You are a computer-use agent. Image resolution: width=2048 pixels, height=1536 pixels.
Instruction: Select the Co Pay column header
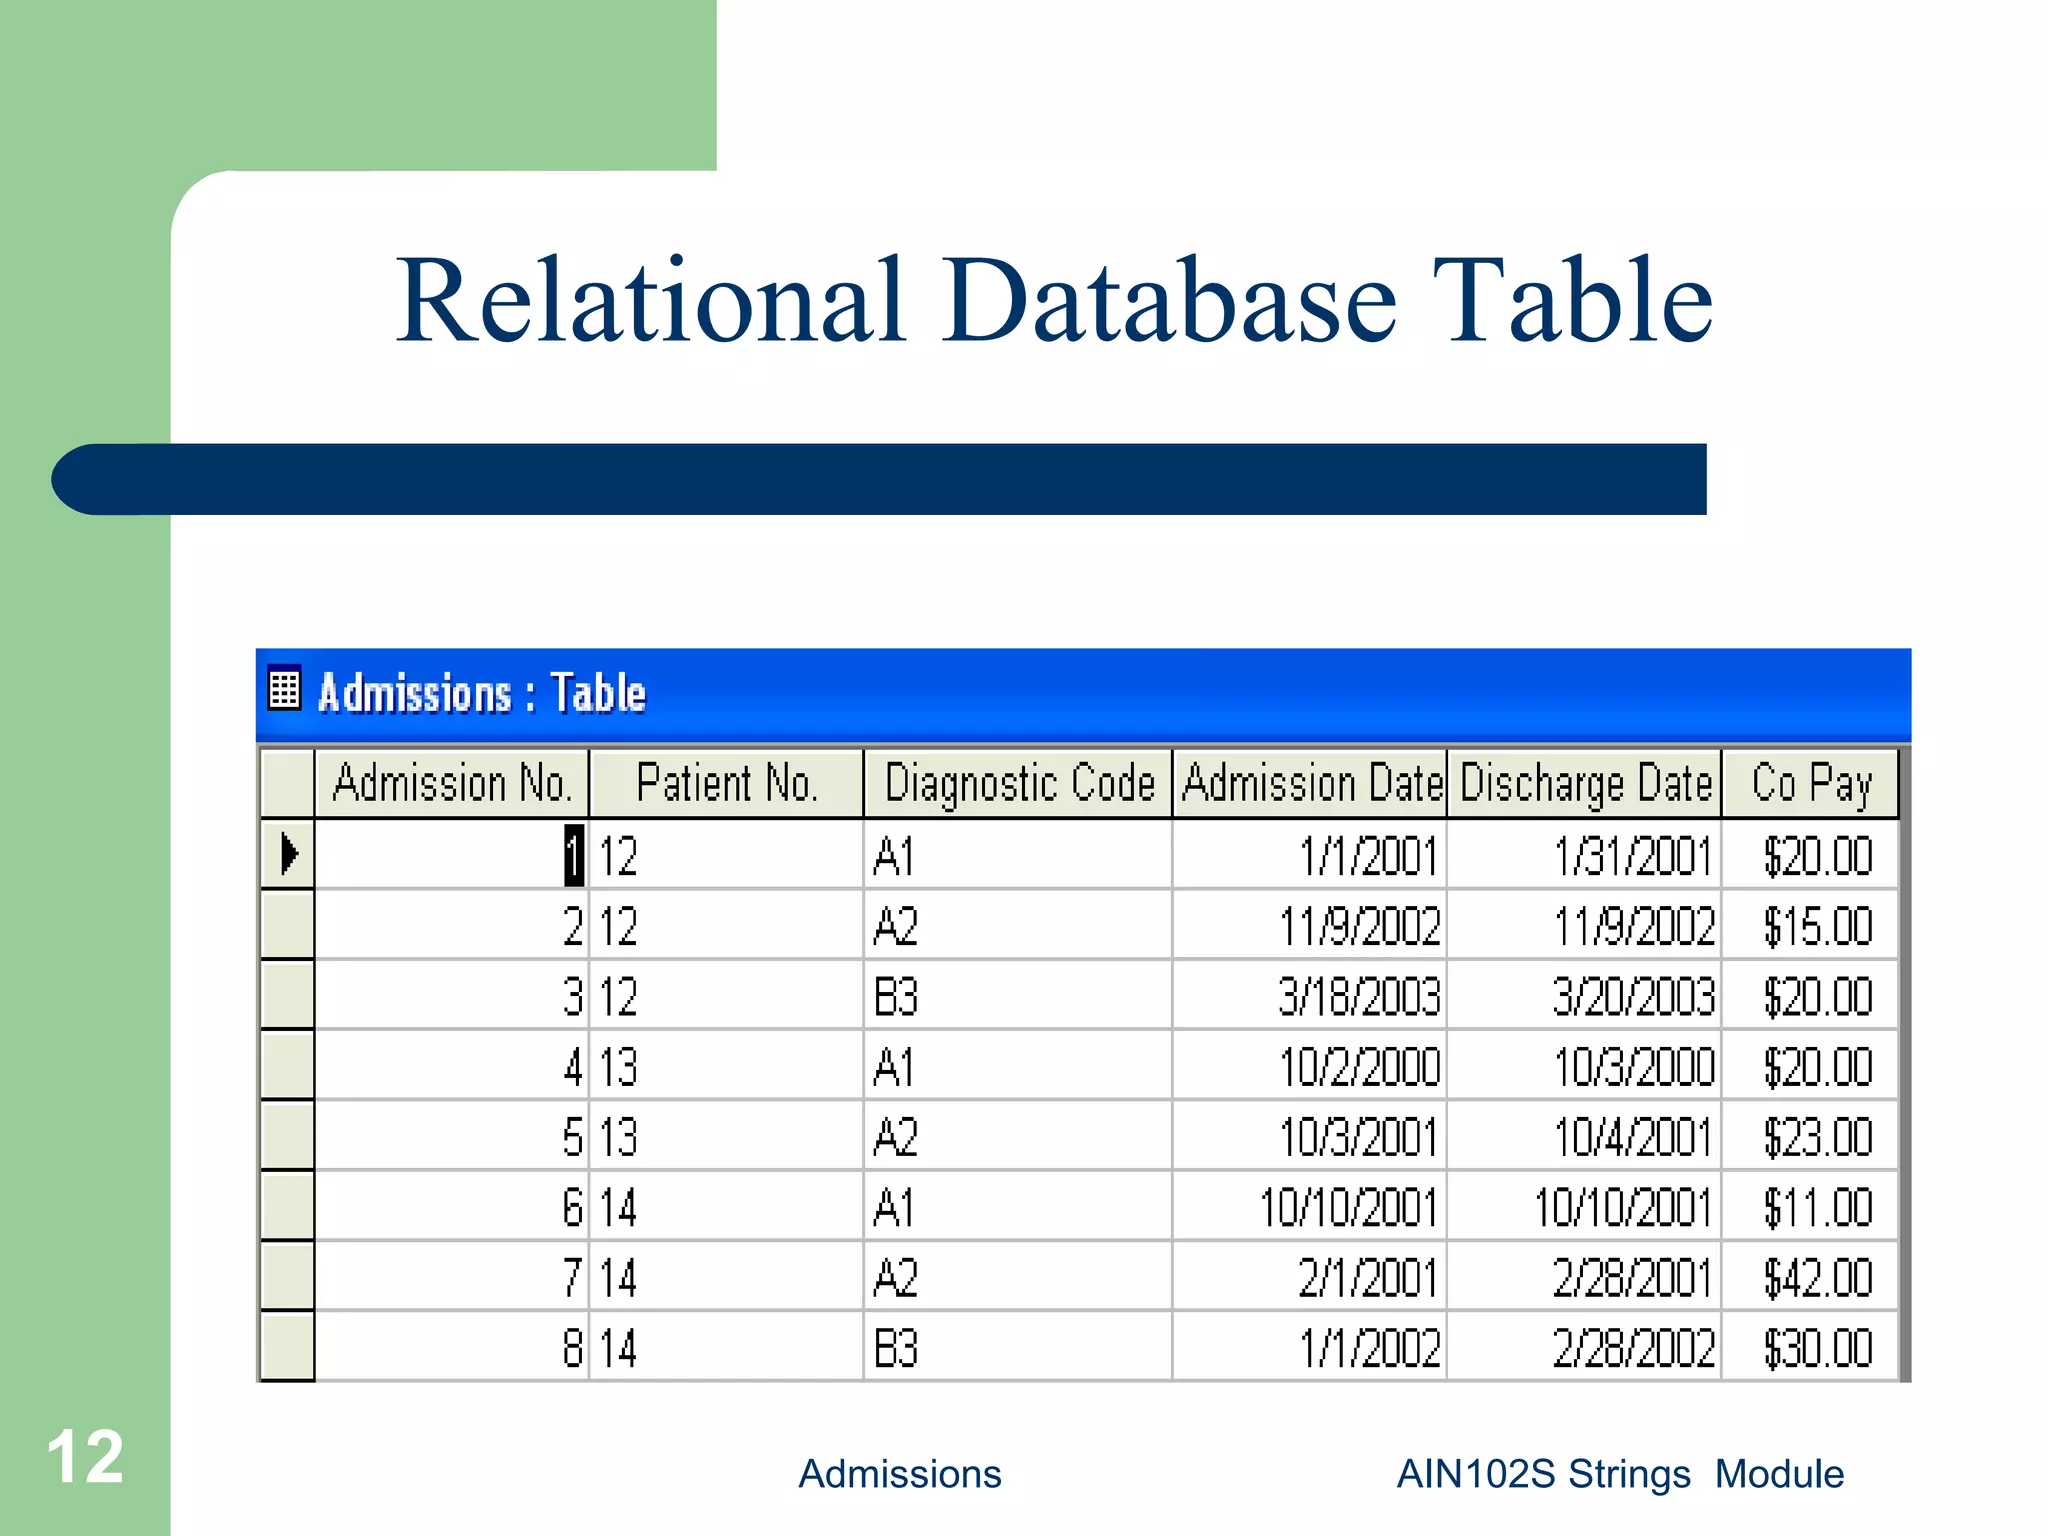(x=1811, y=783)
